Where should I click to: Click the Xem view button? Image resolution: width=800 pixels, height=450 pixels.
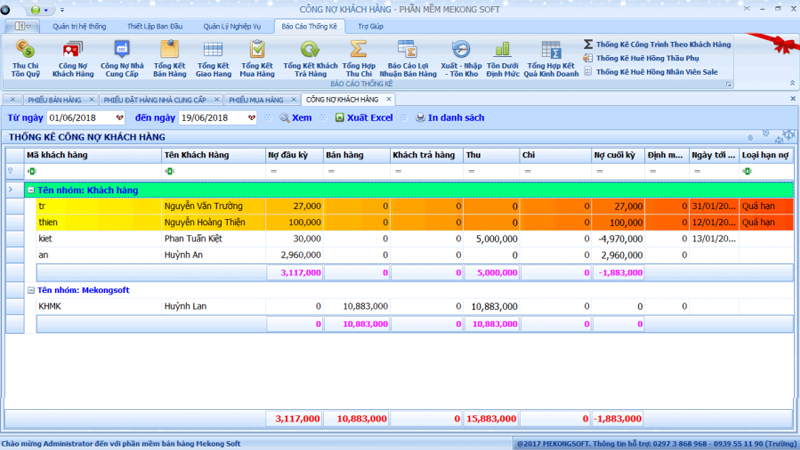click(x=295, y=118)
